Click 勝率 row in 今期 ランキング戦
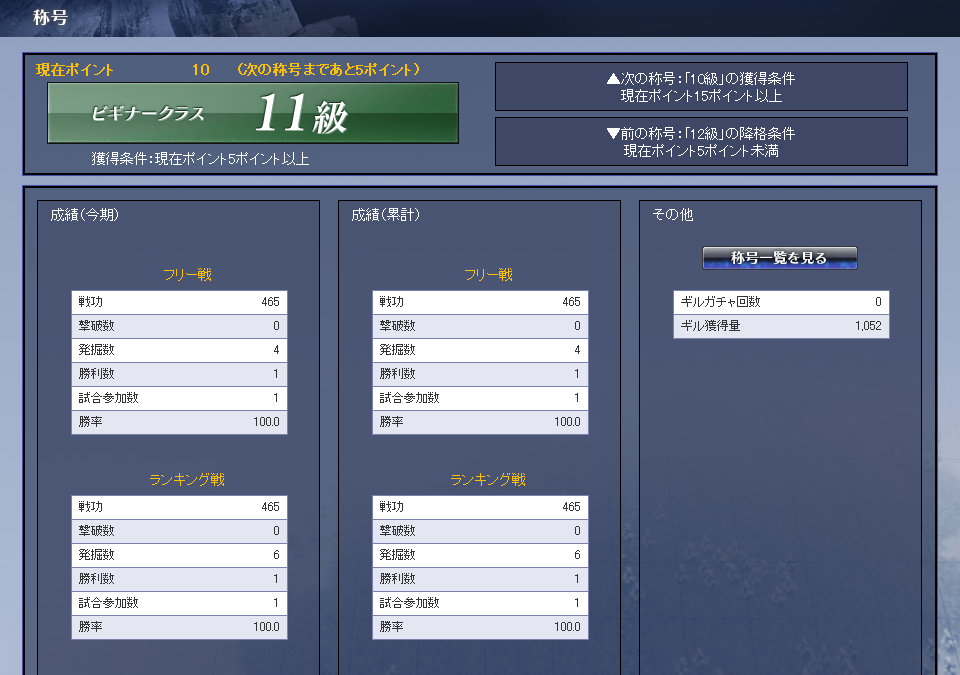Viewport: 960px width, 675px height. 179,627
